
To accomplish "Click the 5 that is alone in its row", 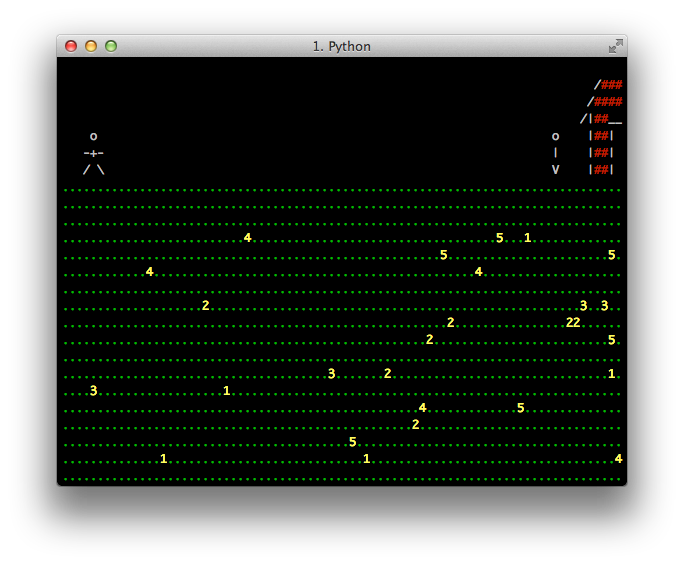I will click(x=352, y=442).
